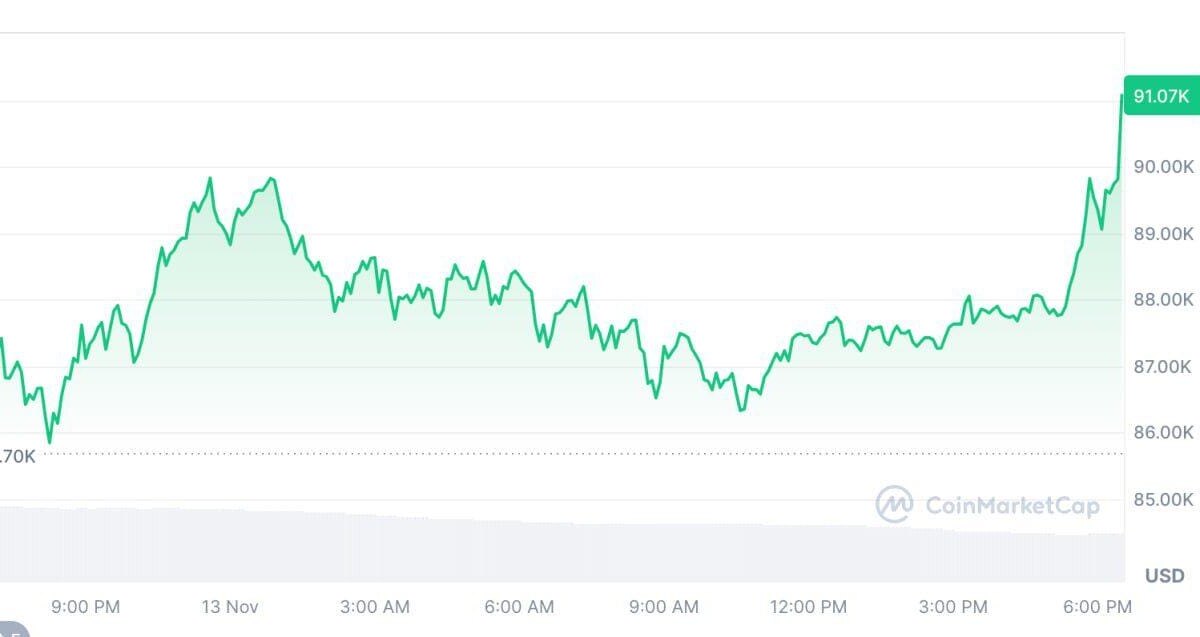Click the partial round icon at bottom-left corner
Screen dimensions: 1200x637
(12, 630)
